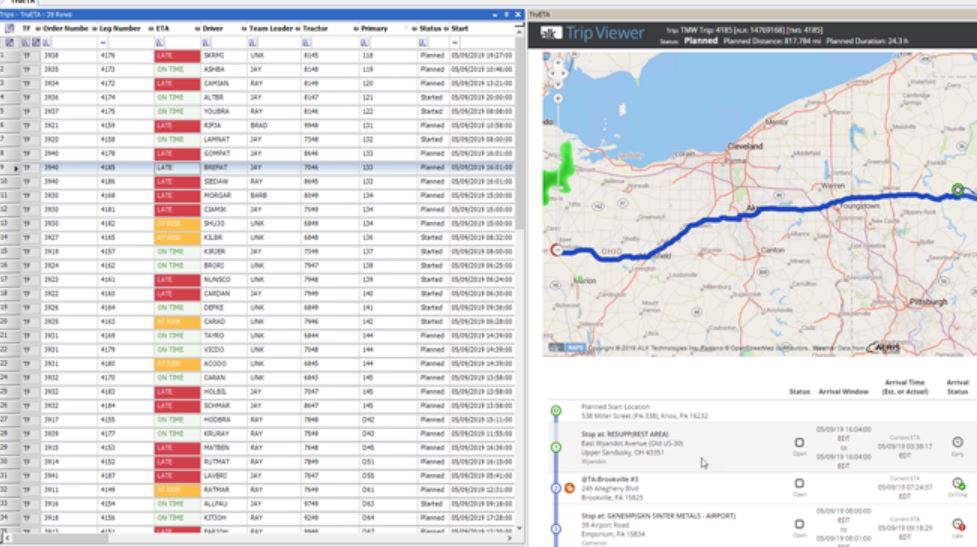The height and width of the screenshot is (547, 977).
Task: Click the AT RISK ETA cell for driver SHUJO
Action: coord(177,224)
